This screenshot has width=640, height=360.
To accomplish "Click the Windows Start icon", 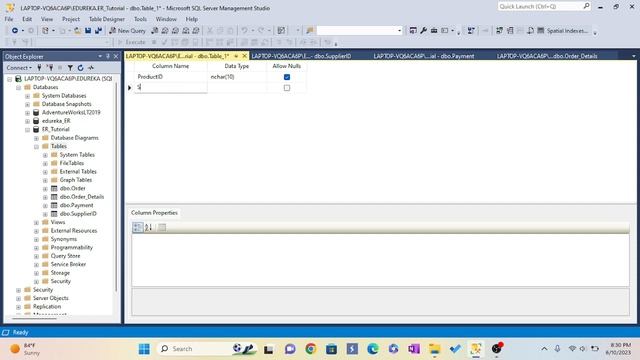I will click(x=144, y=349).
